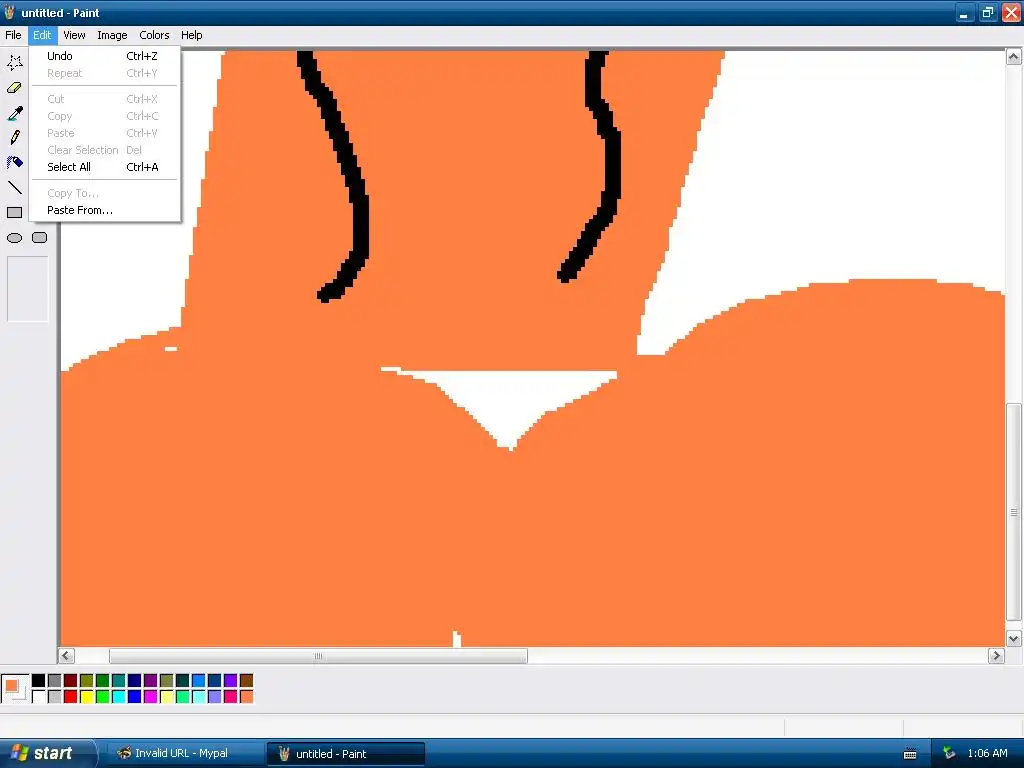
Task: Pick the cyan color swatch
Action: point(118,697)
